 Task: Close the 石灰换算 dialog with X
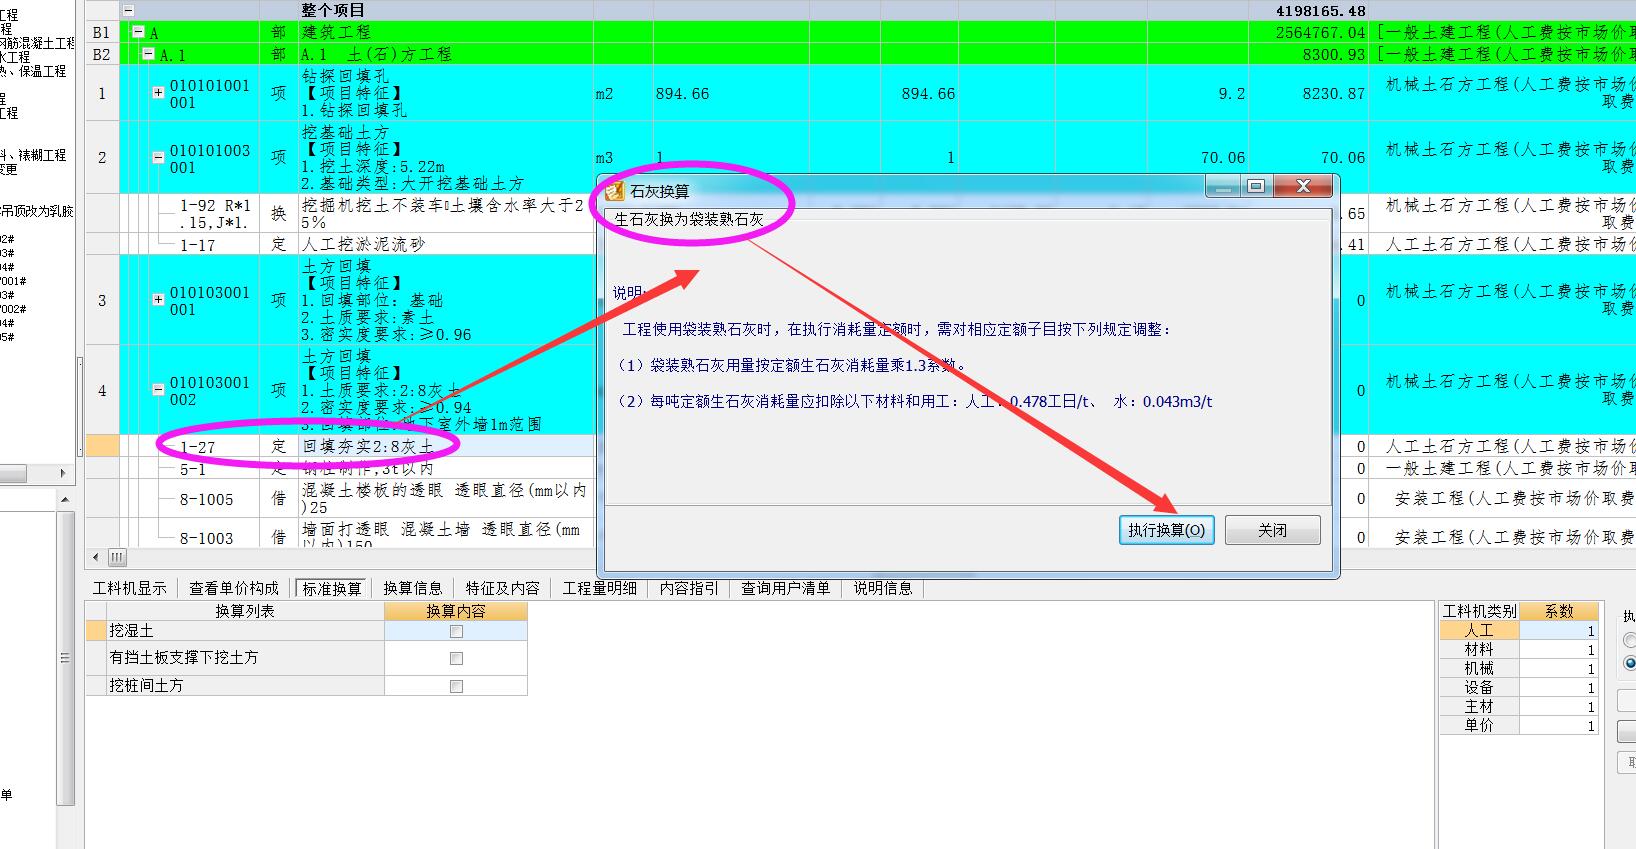tap(1303, 186)
